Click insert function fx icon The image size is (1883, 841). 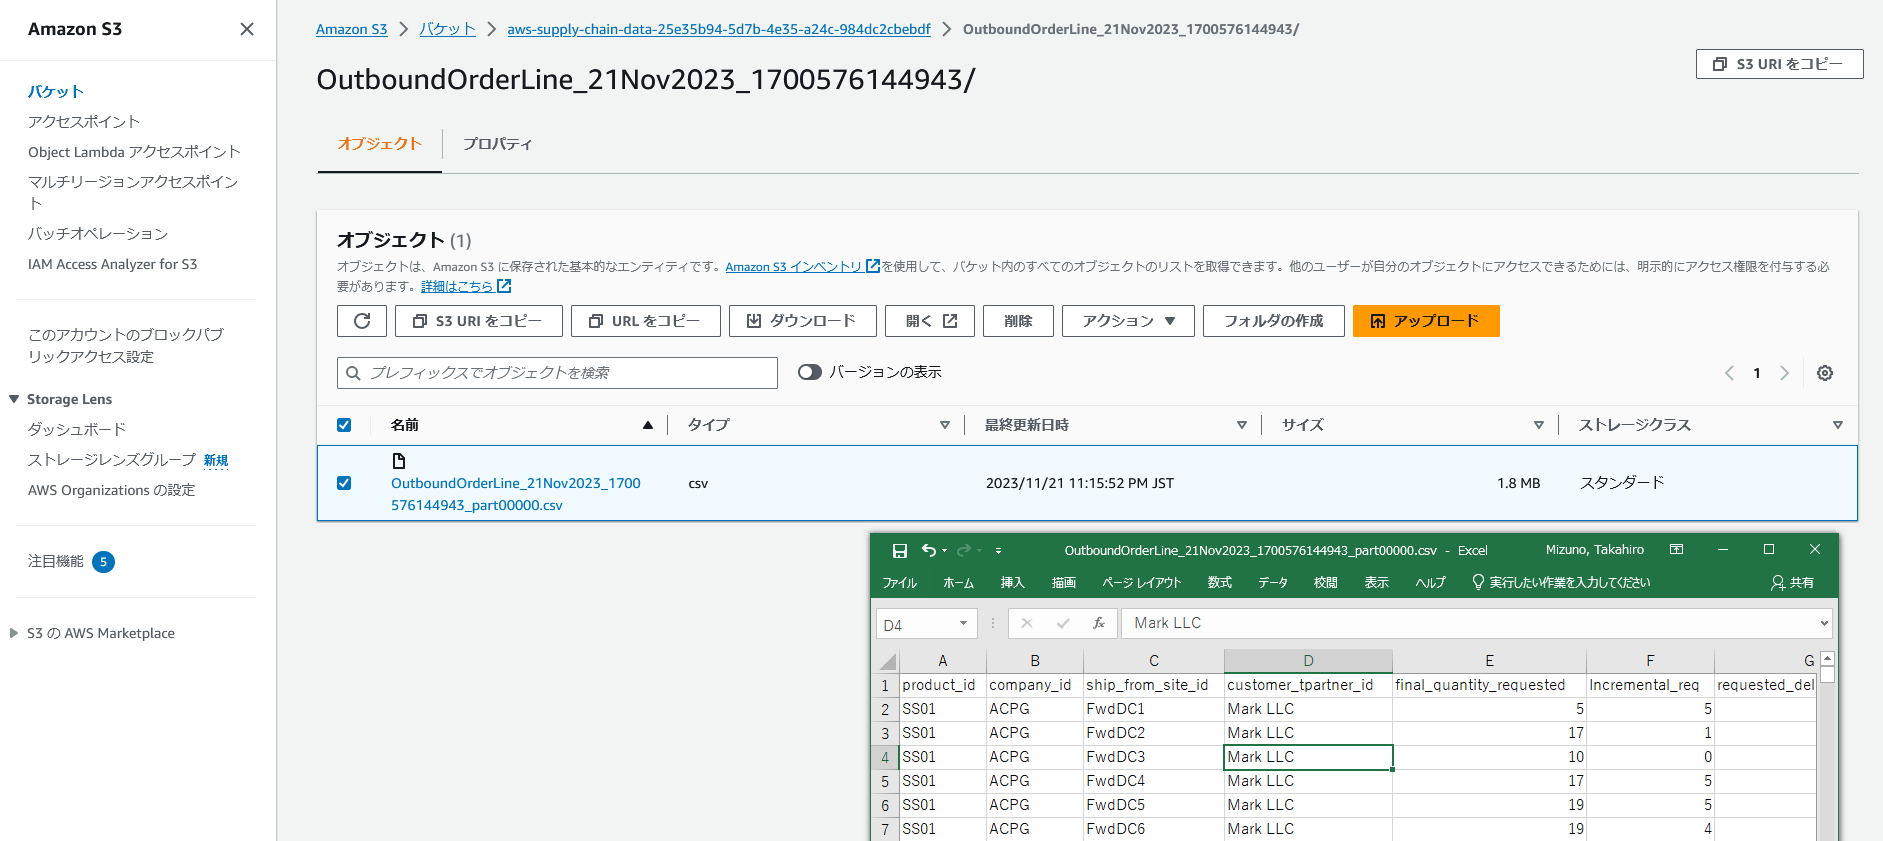1098,623
